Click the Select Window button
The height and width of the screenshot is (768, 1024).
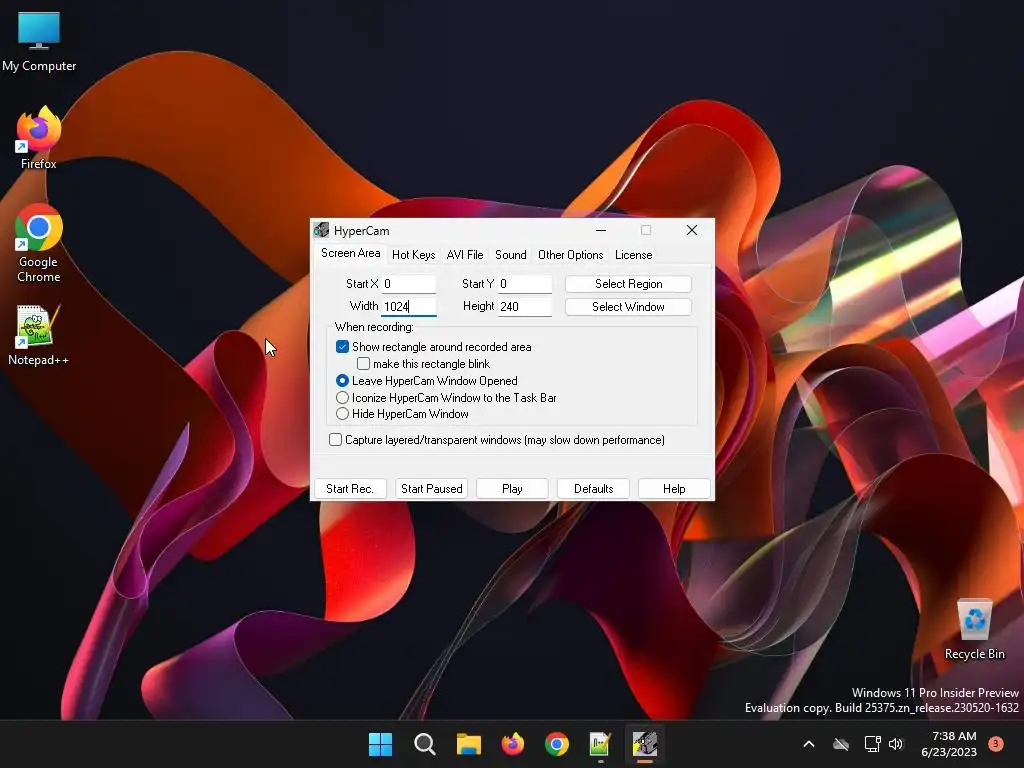(628, 307)
